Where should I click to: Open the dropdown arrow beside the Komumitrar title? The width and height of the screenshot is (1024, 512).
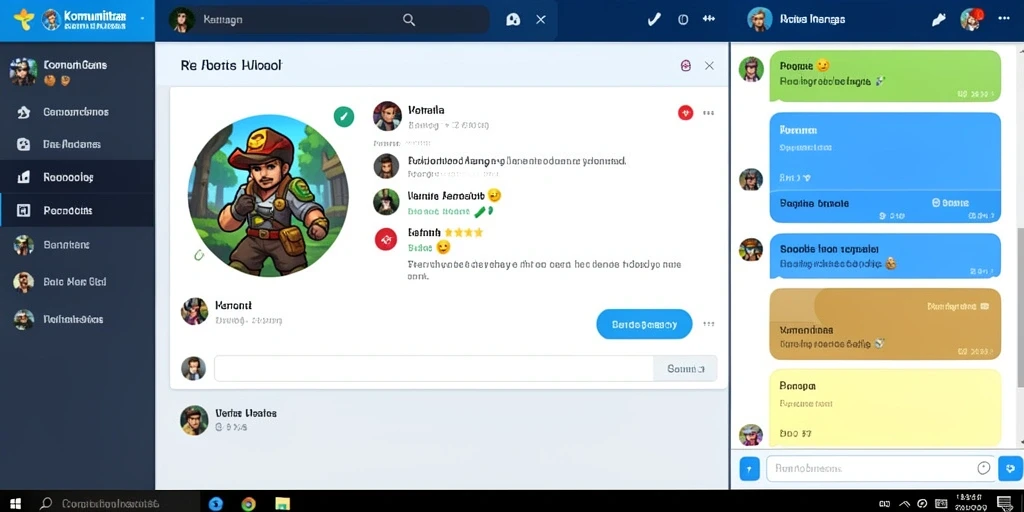click(x=142, y=19)
